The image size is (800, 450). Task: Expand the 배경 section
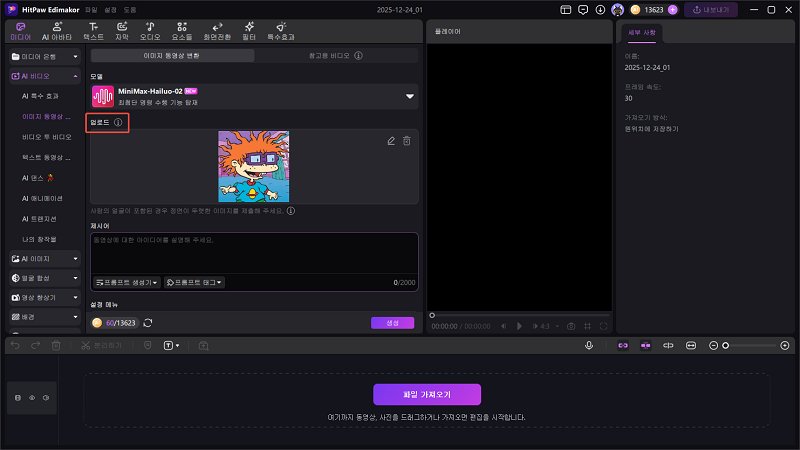45,317
